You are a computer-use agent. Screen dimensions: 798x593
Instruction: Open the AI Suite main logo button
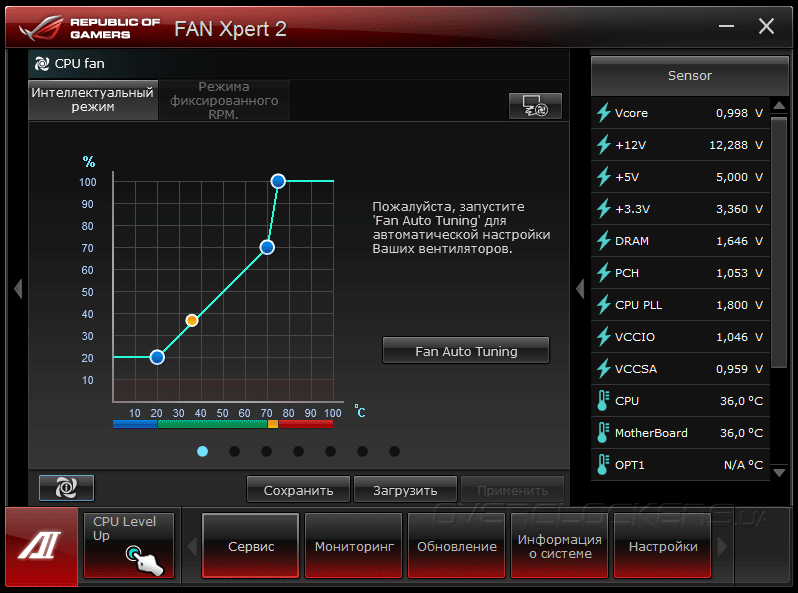click(x=41, y=546)
